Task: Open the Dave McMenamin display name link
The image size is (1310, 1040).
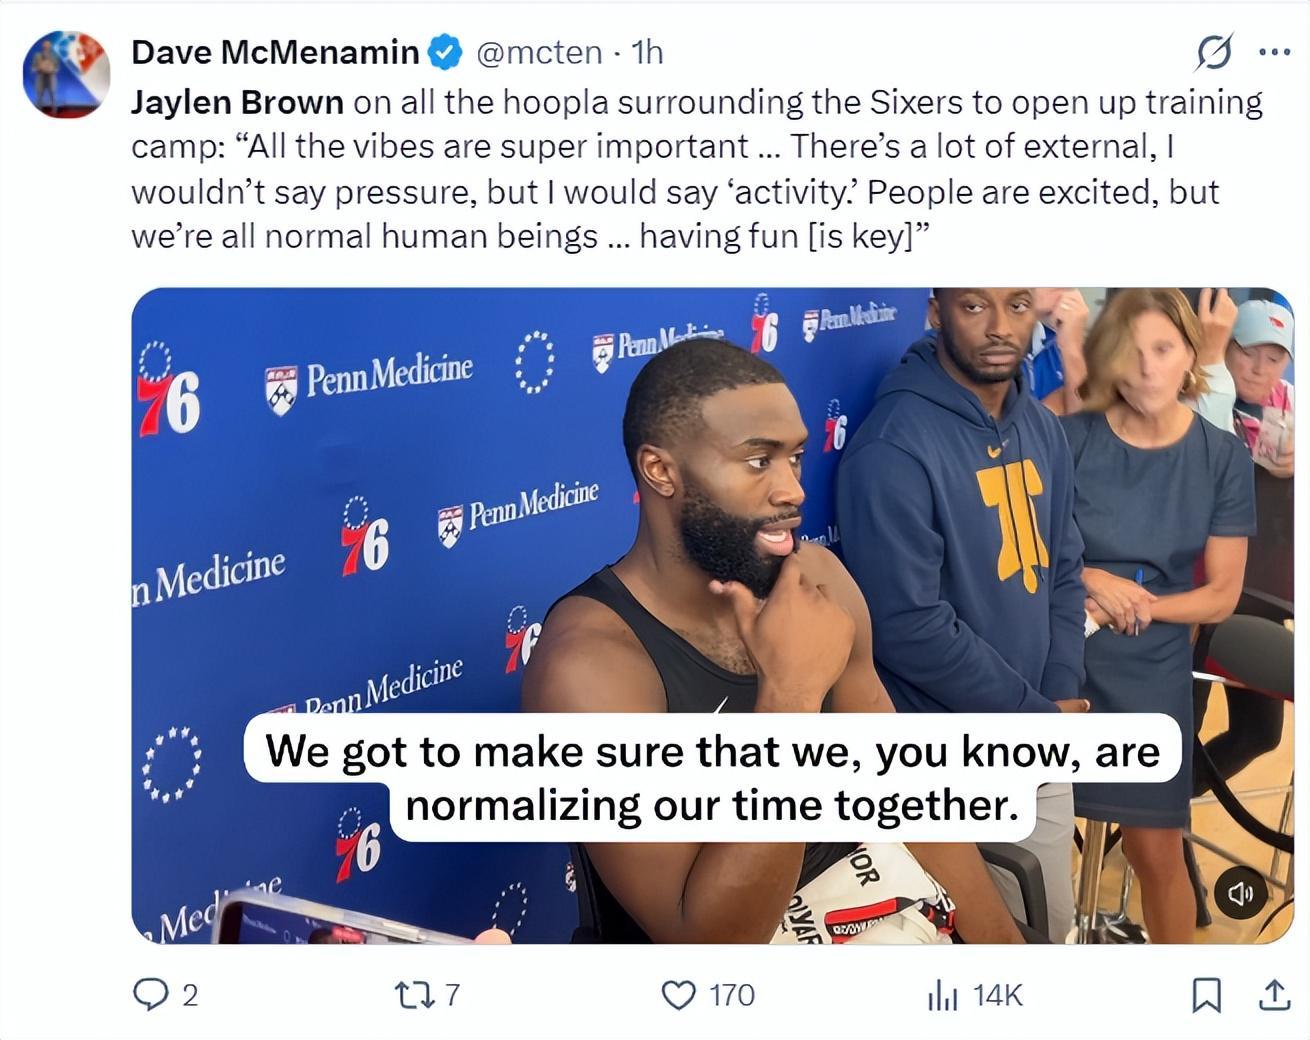Action: tap(276, 52)
